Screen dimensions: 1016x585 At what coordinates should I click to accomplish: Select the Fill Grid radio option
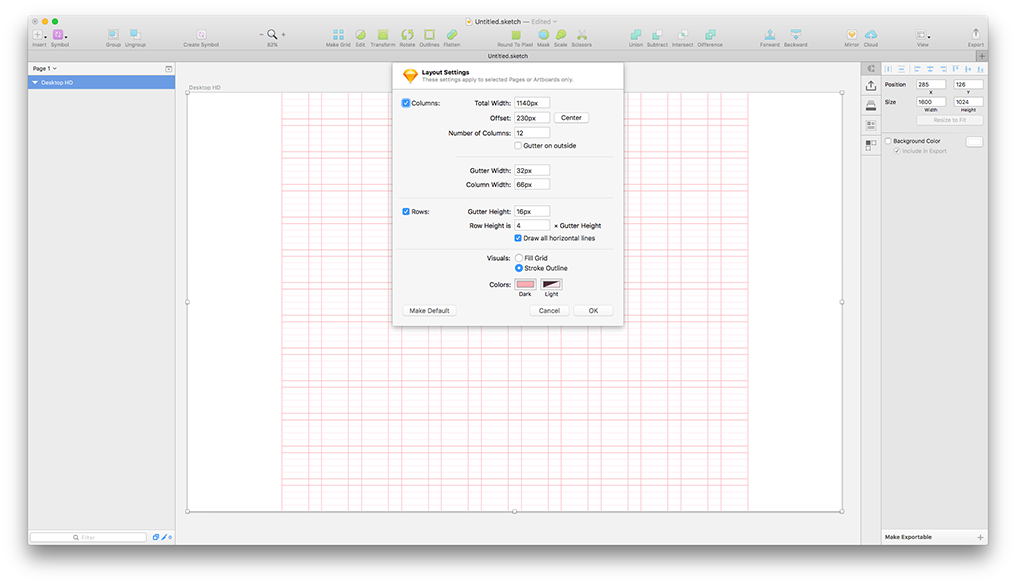518,258
